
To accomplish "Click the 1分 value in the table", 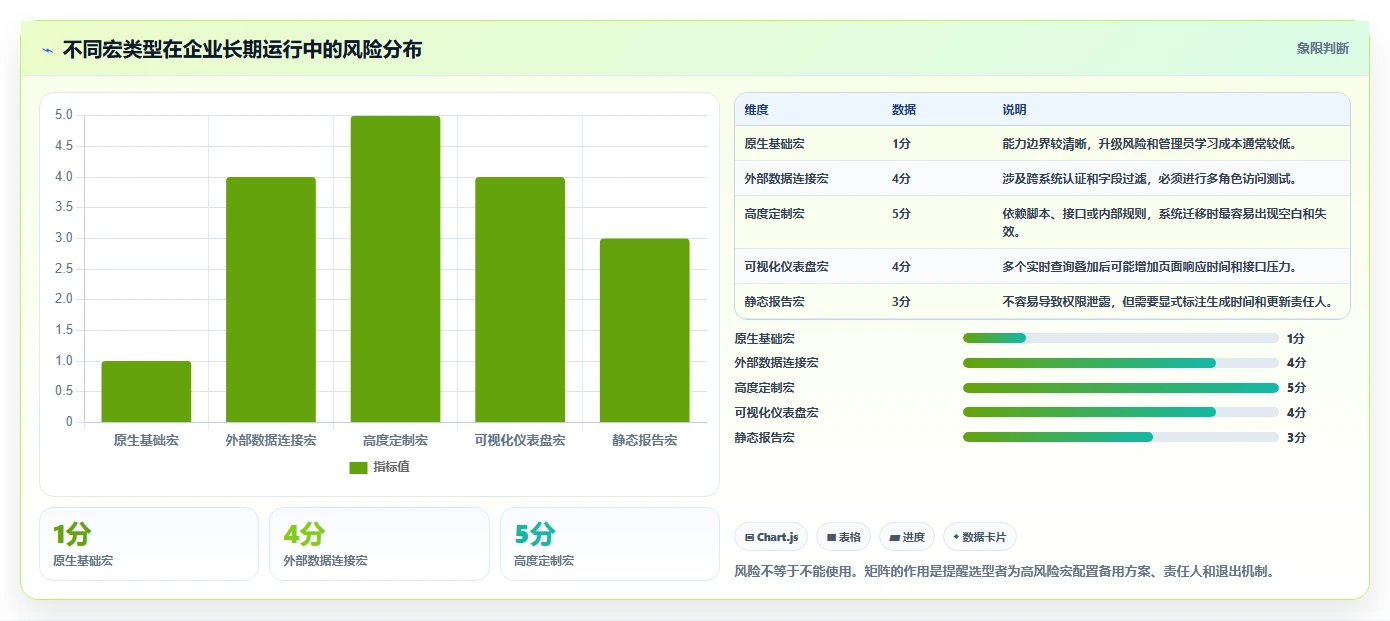I will click(x=902, y=144).
